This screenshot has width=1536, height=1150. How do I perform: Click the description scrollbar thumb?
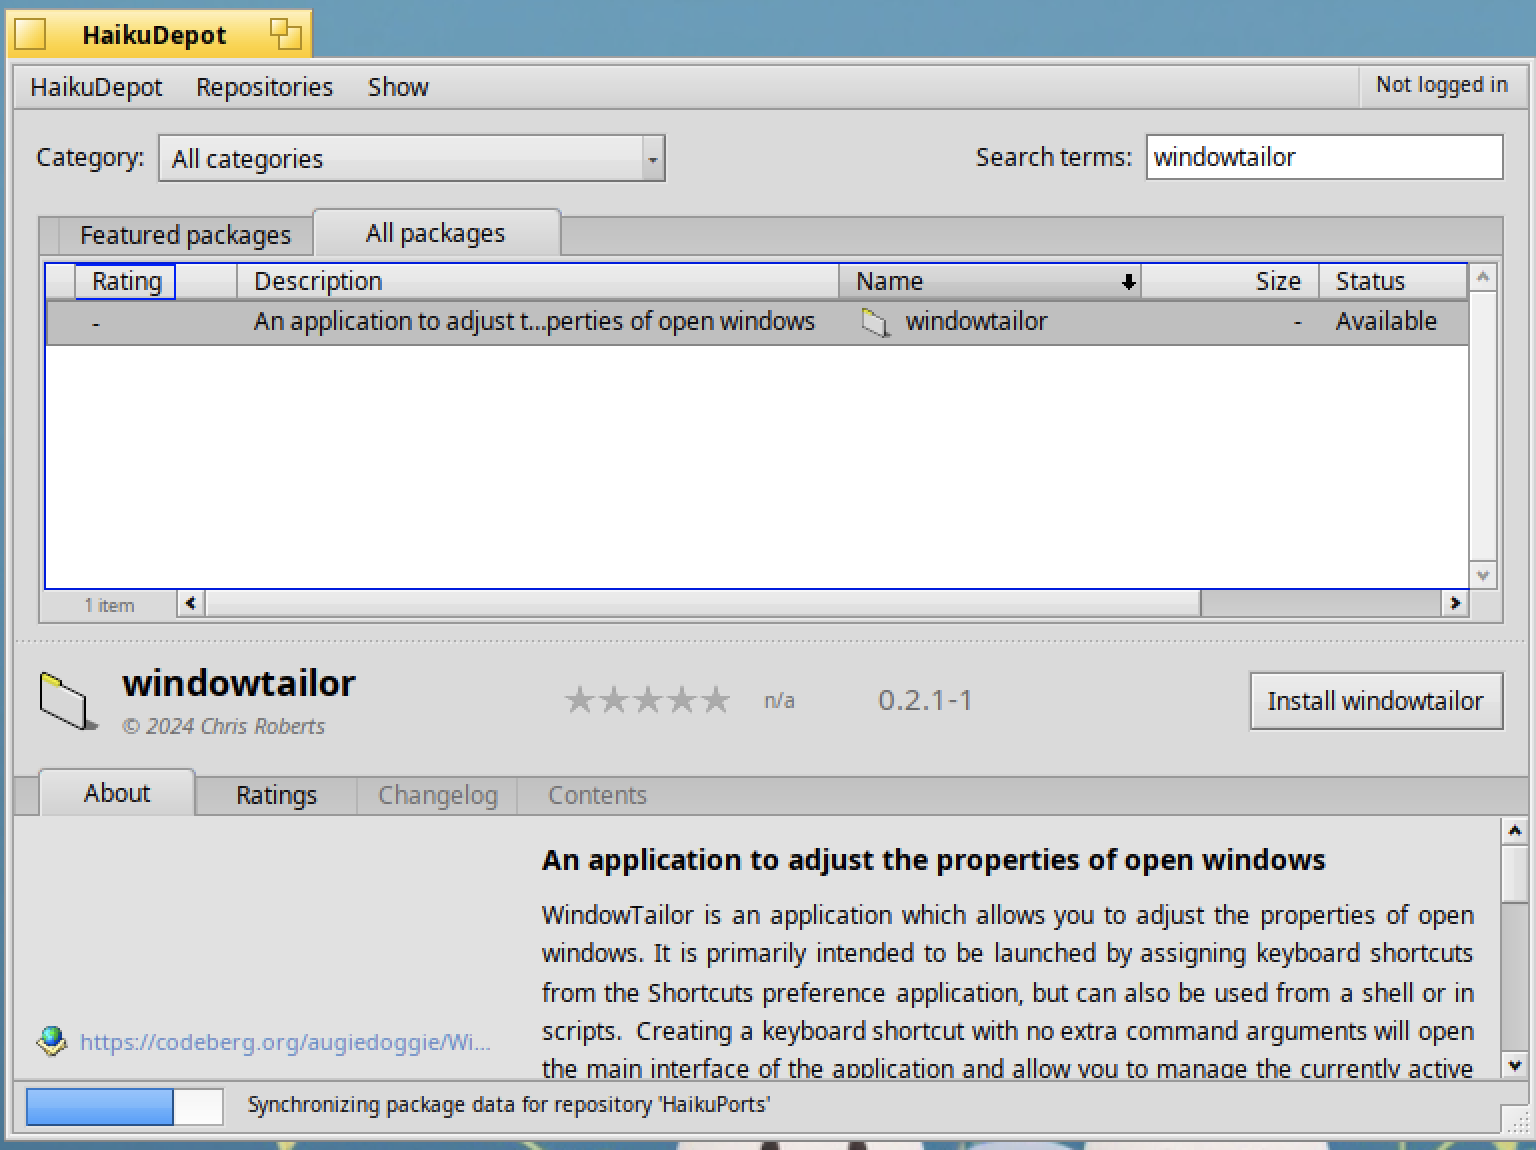coord(1514,875)
